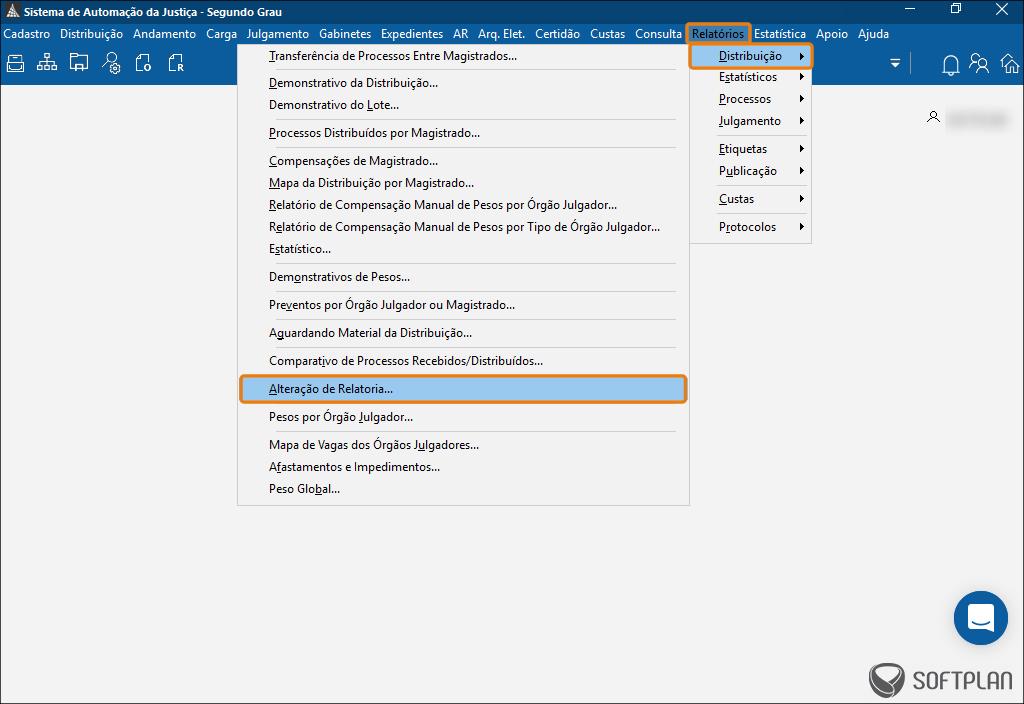The height and width of the screenshot is (704, 1024).
Task: Open the AR menu
Action: [460, 34]
